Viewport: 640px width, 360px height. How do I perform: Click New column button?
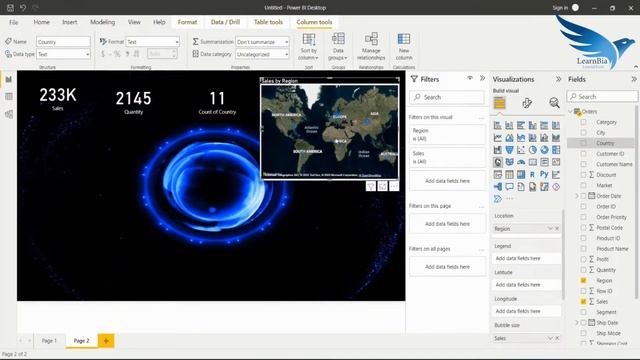[x=404, y=47]
